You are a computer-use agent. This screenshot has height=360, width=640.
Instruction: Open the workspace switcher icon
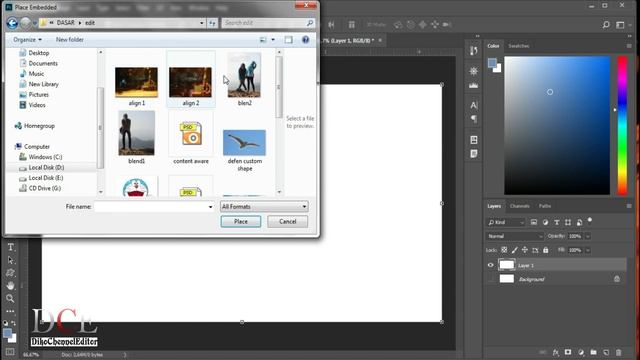tap(620, 25)
